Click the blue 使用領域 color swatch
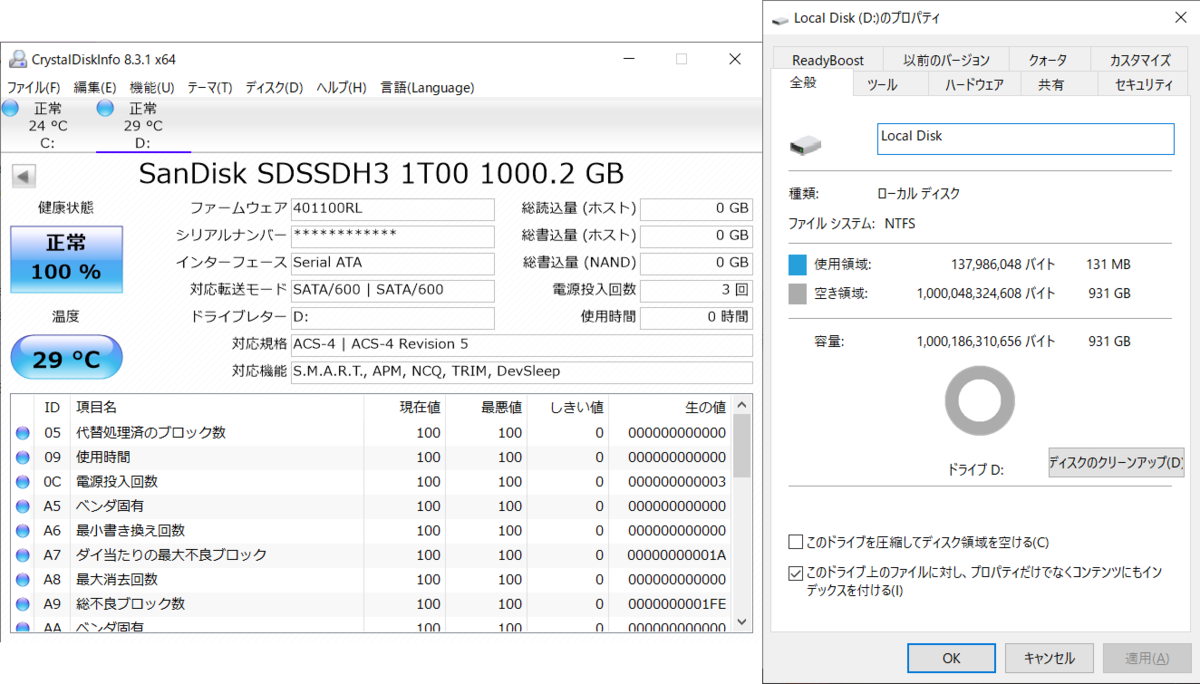Image resolution: width=1200 pixels, height=684 pixels. click(x=797, y=265)
